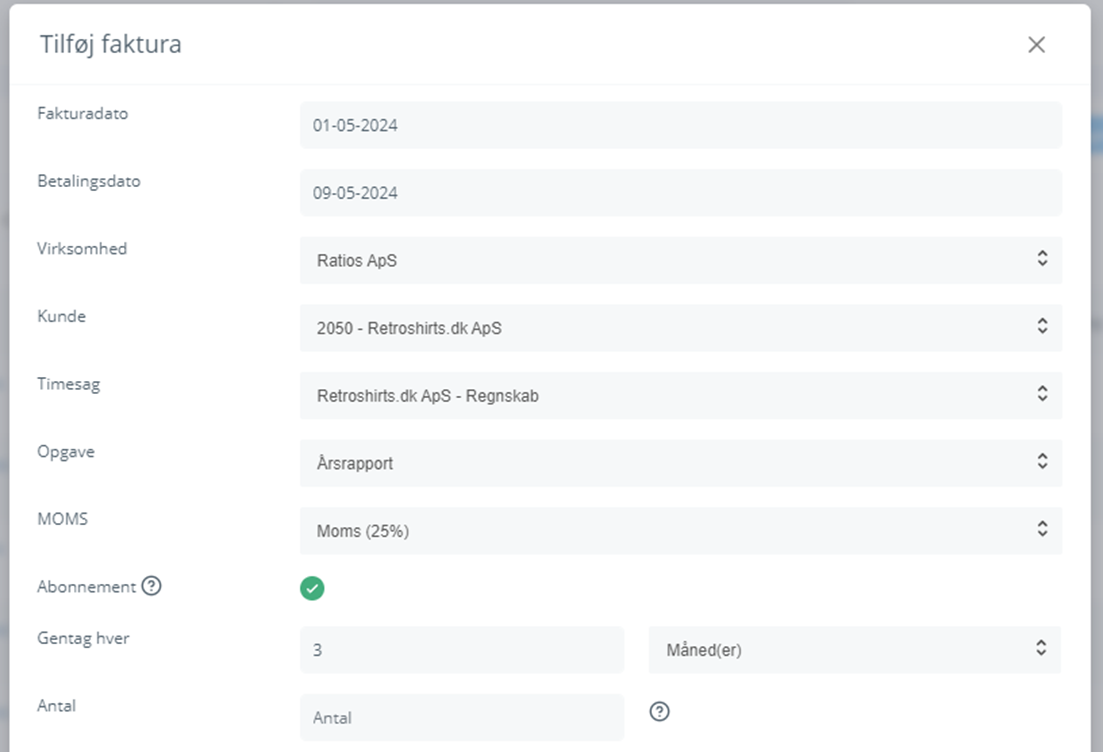Viewport: 1103px width, 752px height.
Task: Click the MOMS label text
Action: tap(62, 519)
